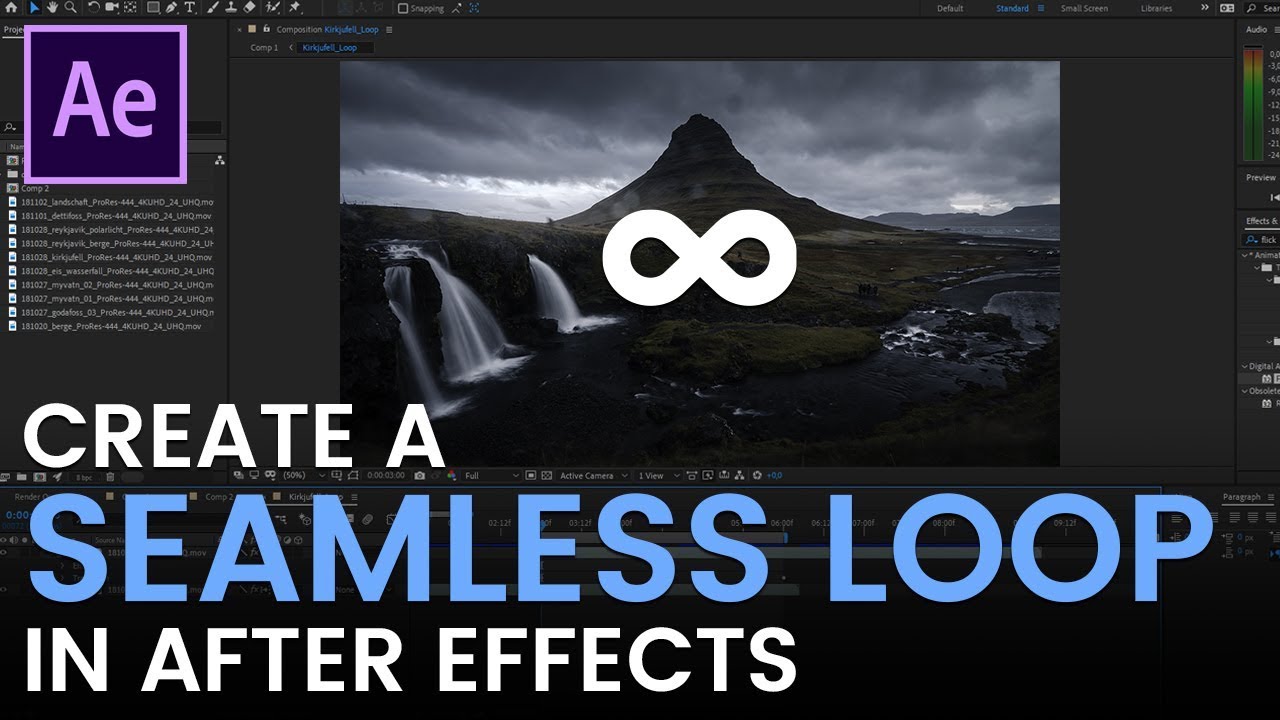Select the 181027_myvatn_02 footage item

tap(116, 284)
